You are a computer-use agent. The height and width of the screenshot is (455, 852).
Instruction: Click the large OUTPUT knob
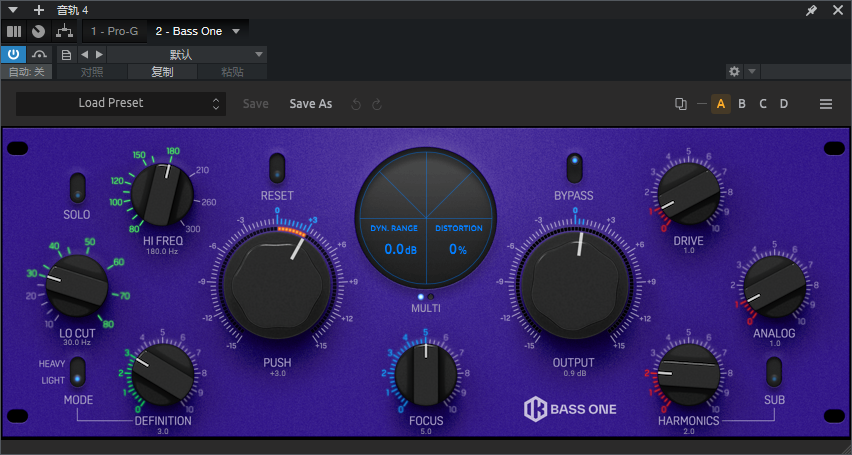(x=574, y=284)
